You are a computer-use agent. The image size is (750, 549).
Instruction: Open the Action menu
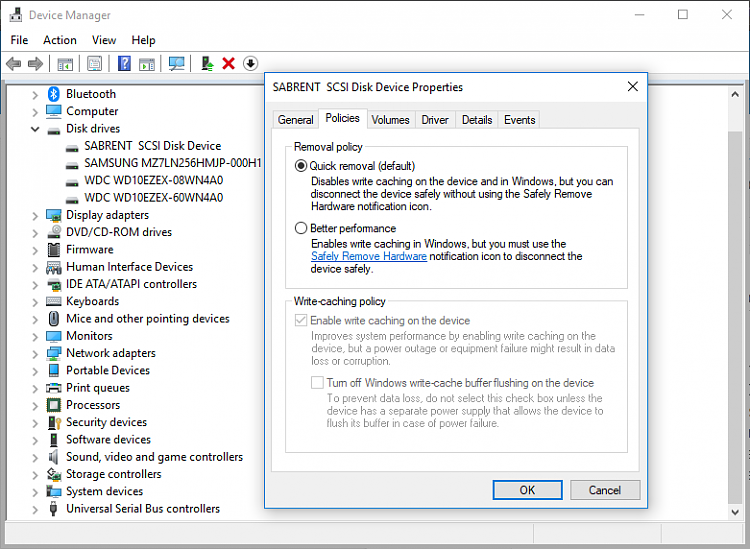pyautogui.click(x=60, y=40)
